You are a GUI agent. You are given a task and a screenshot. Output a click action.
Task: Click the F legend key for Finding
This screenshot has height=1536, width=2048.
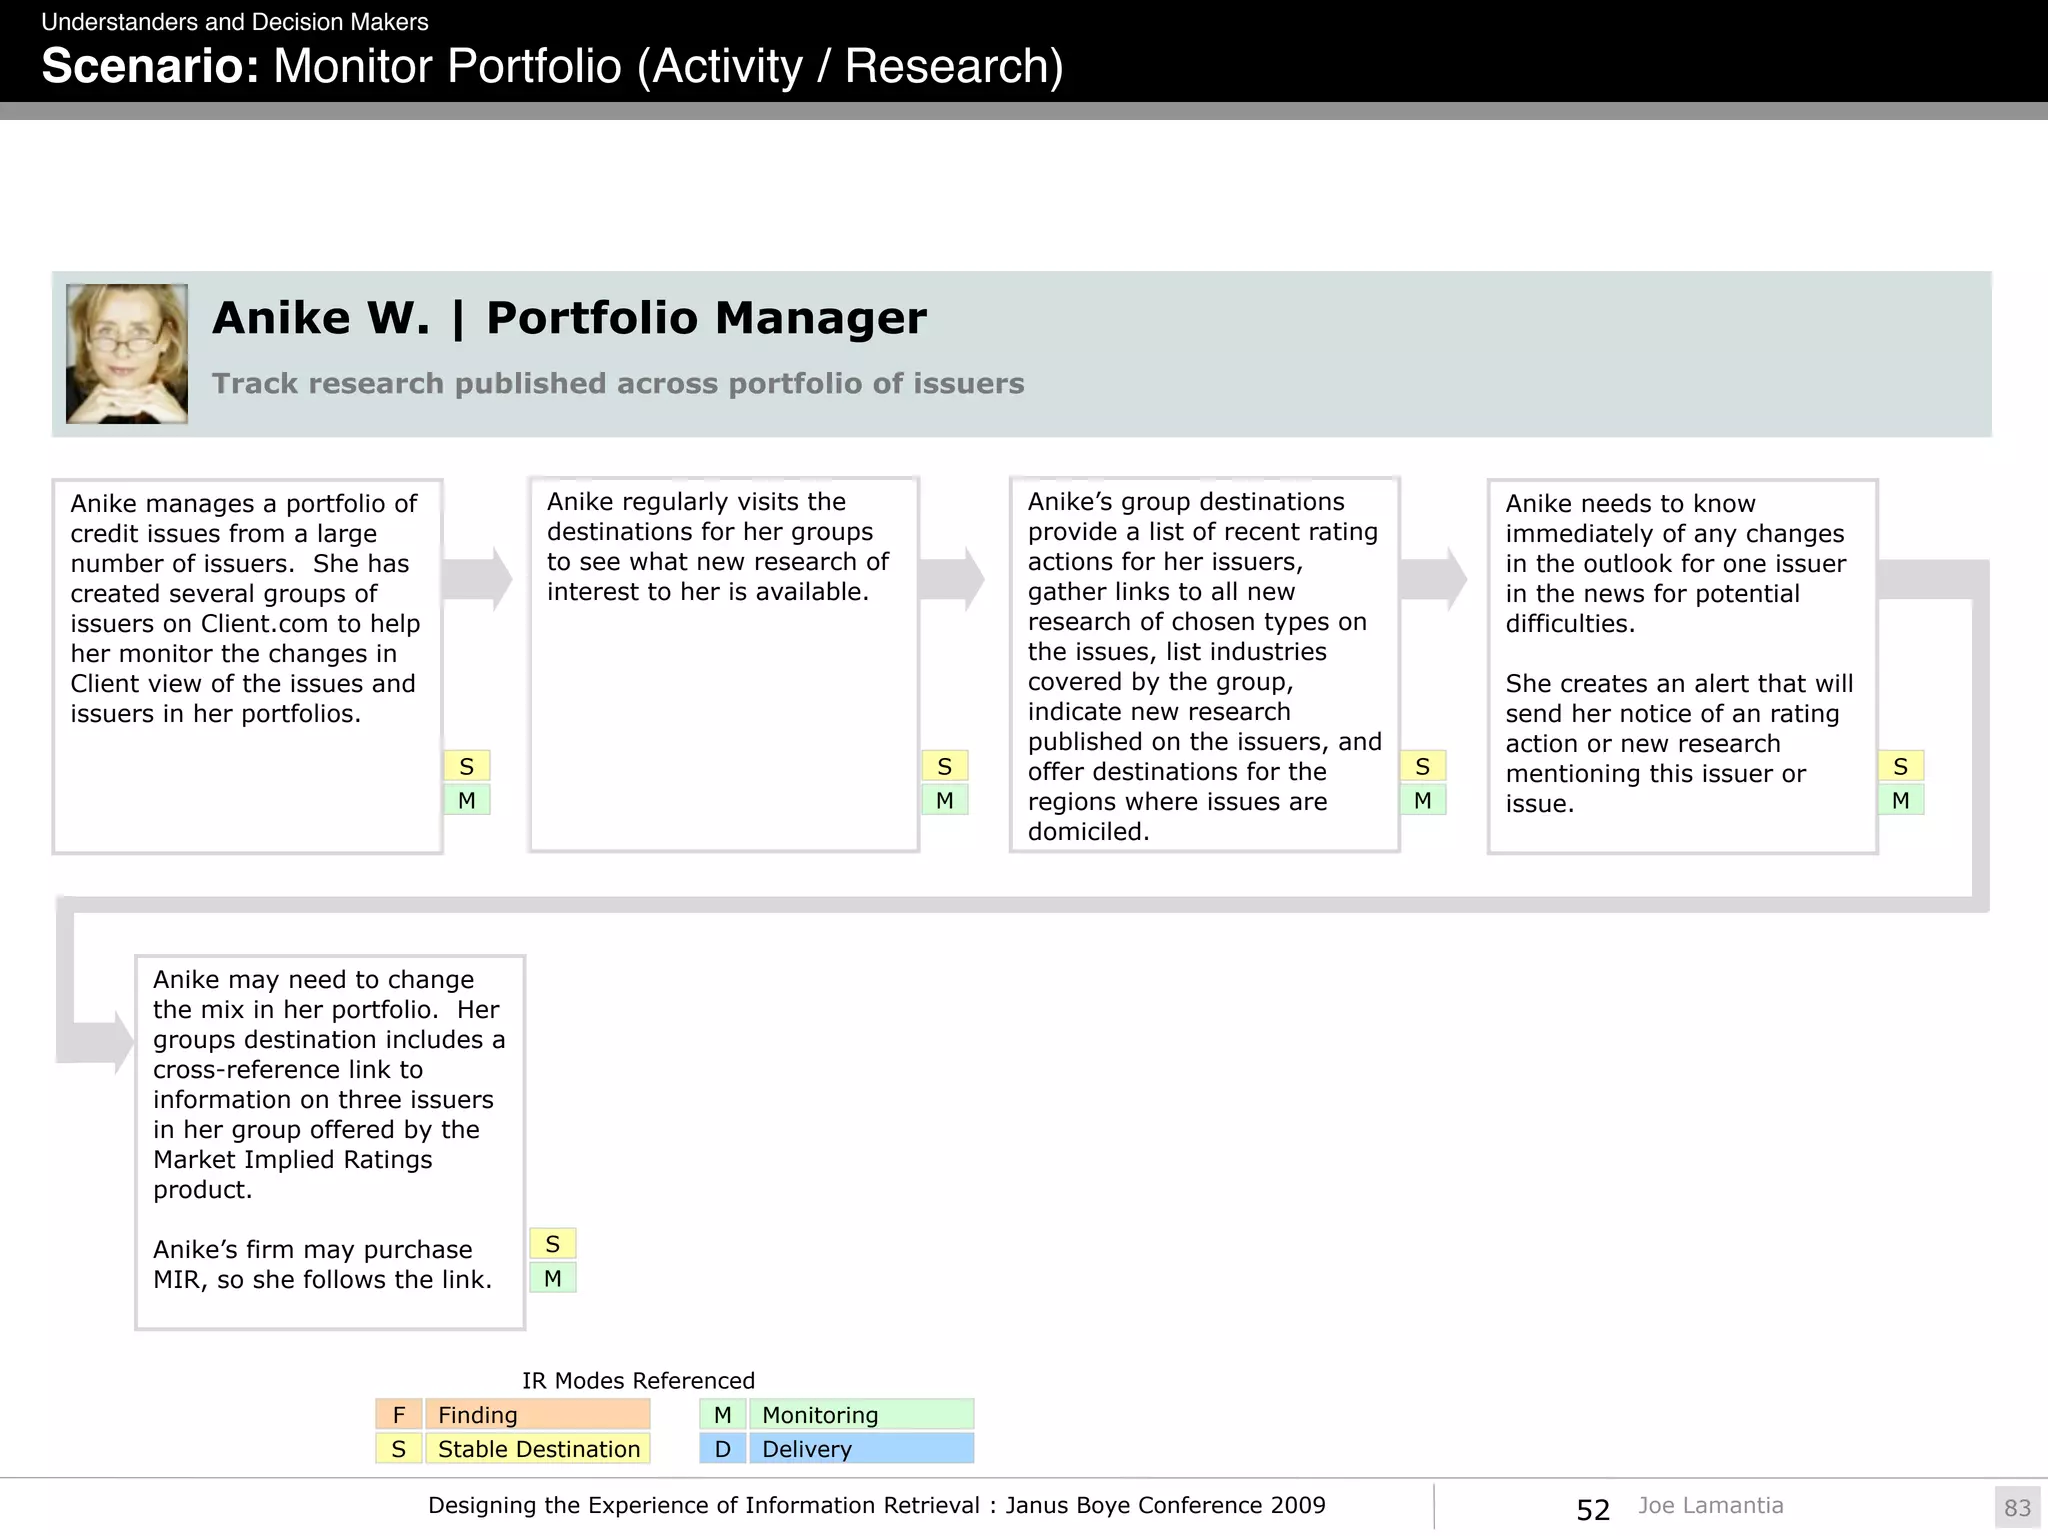click(399, 1414)
